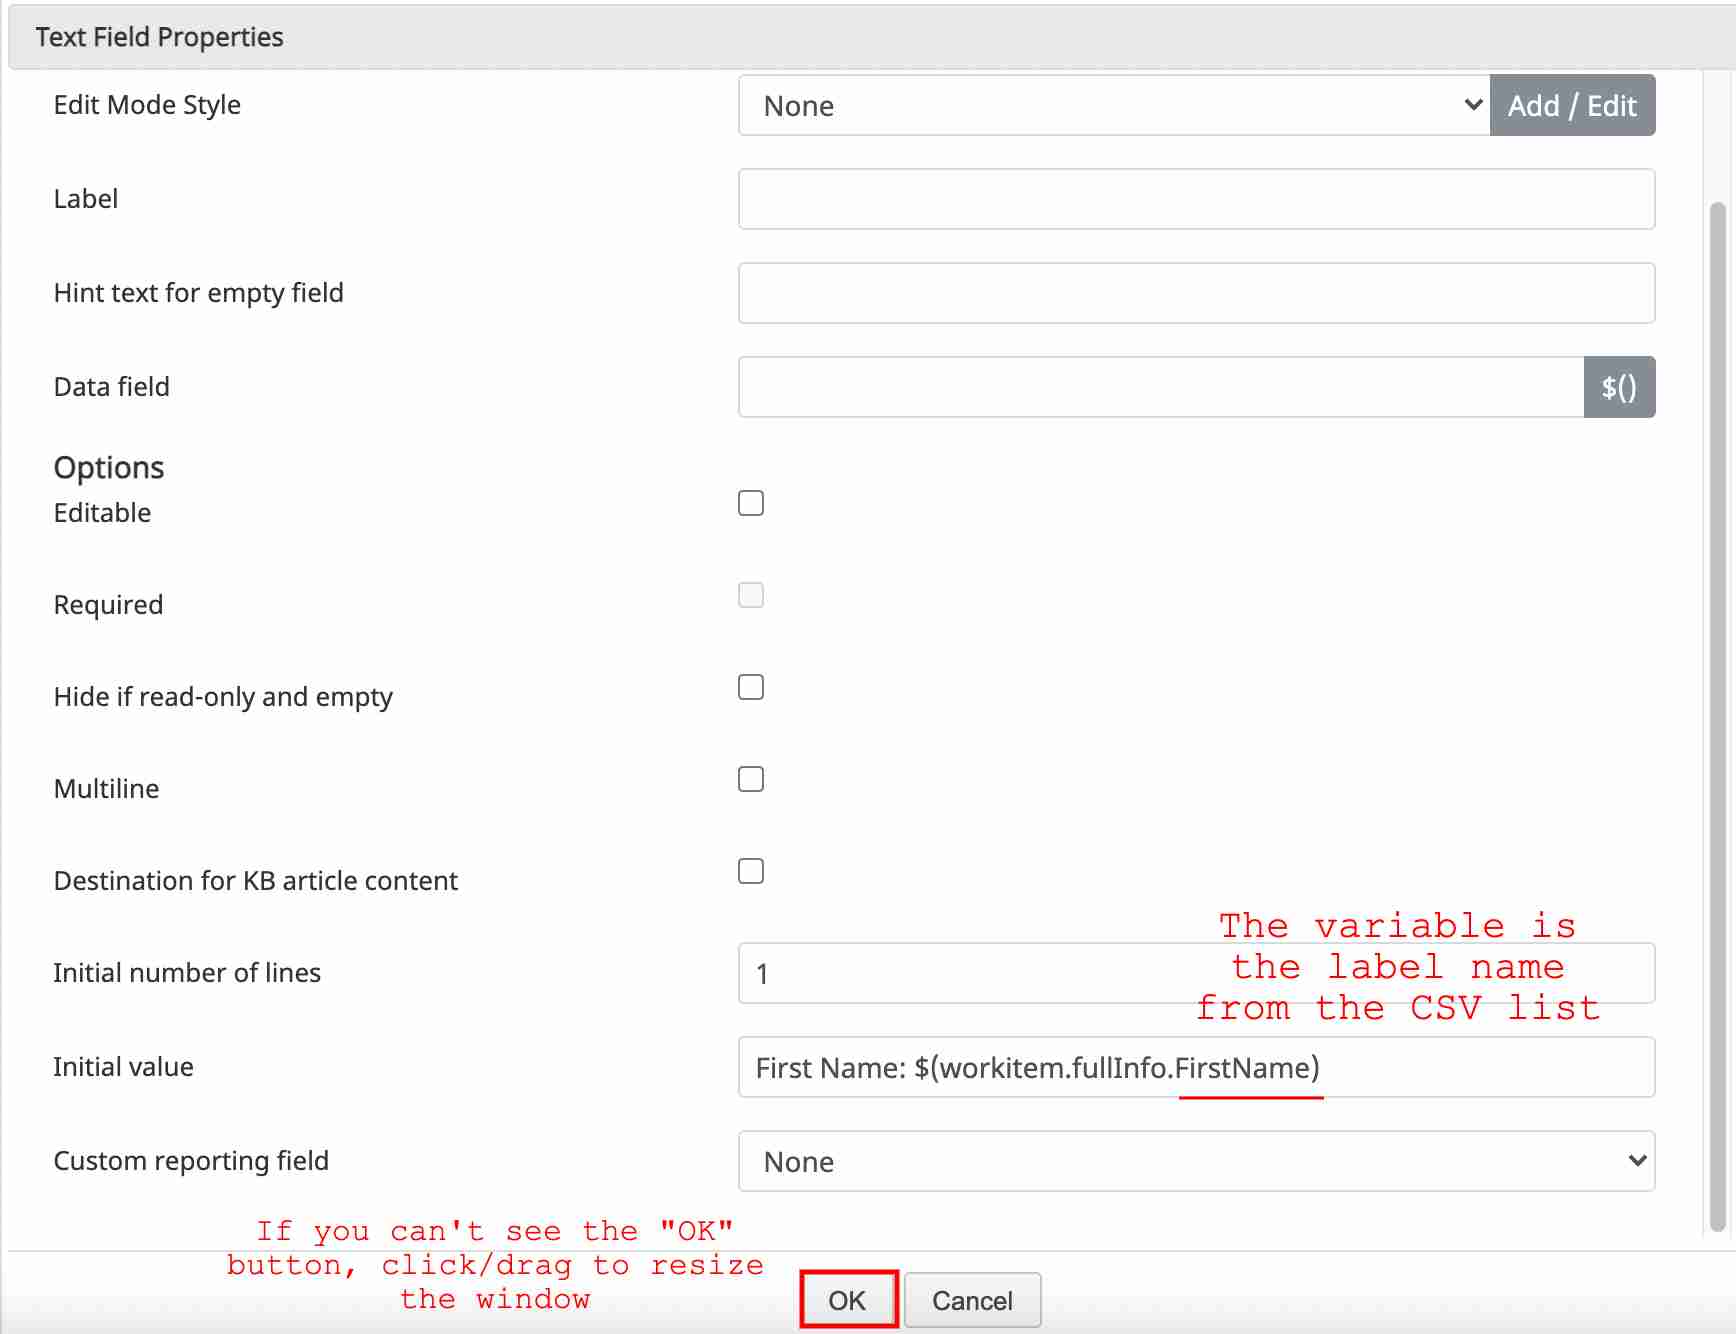The width and height of the screenshot is (1736, 1334).
Task: Toggle the Required checkbox
Action: (x=751, y=595)
